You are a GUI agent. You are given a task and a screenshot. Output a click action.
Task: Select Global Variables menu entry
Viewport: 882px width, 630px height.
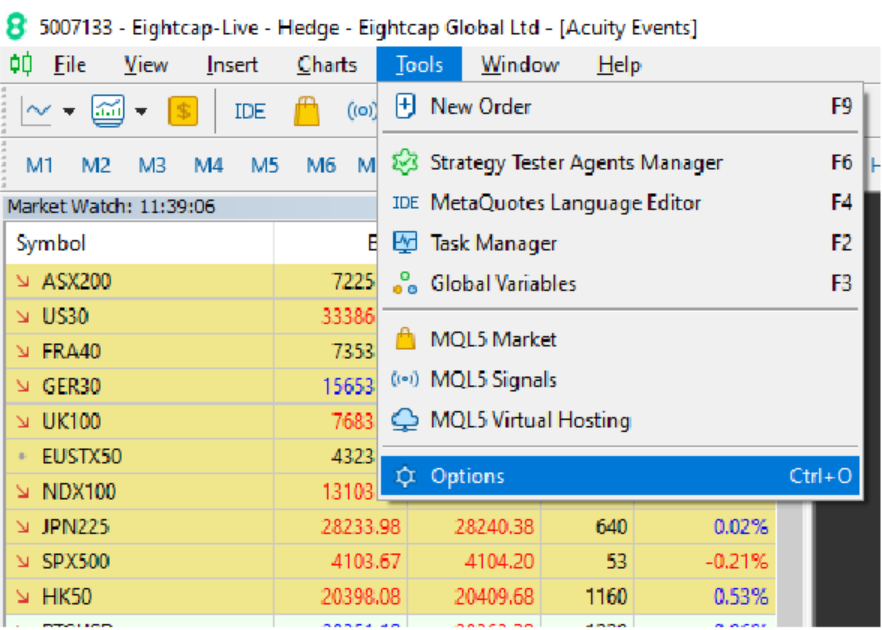[620, 283]
